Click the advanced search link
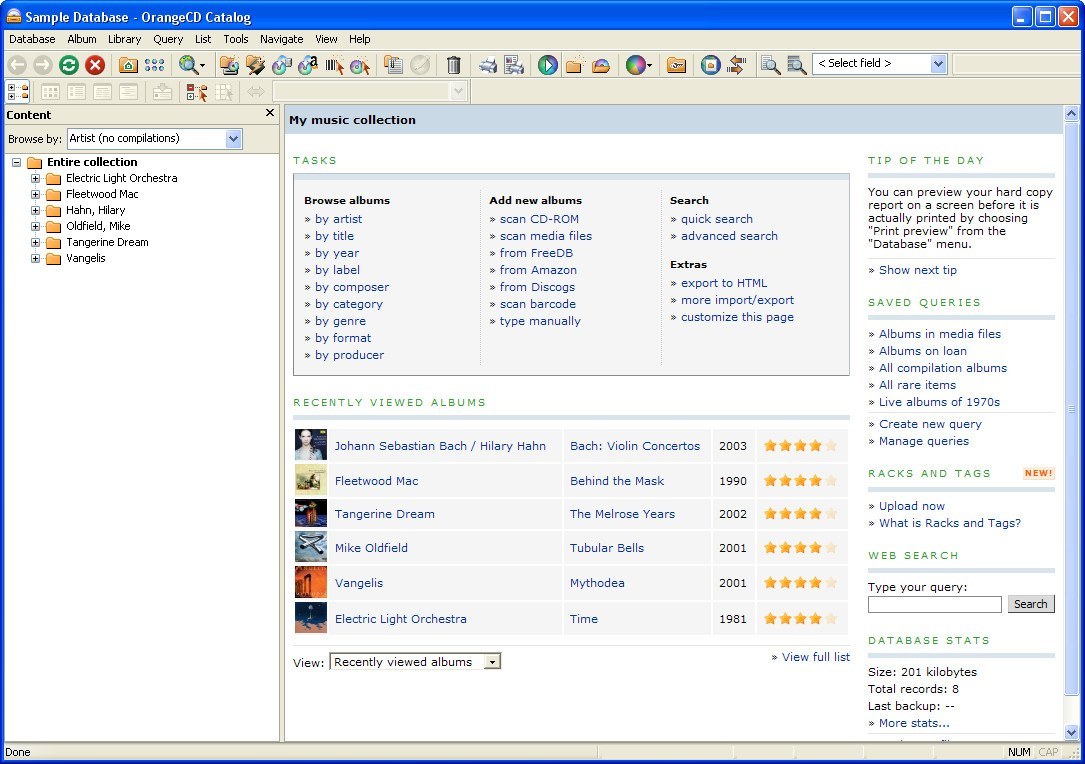Image resolution: width=1085 pixels, height=764 pixels. coord(729,236)
